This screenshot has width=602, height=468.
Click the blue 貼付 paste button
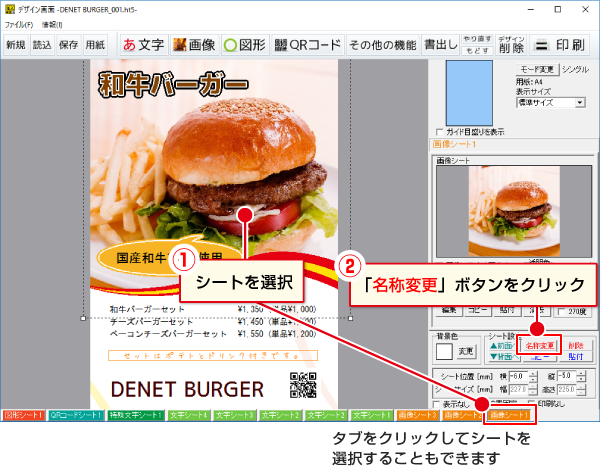(x=576, y=357)
